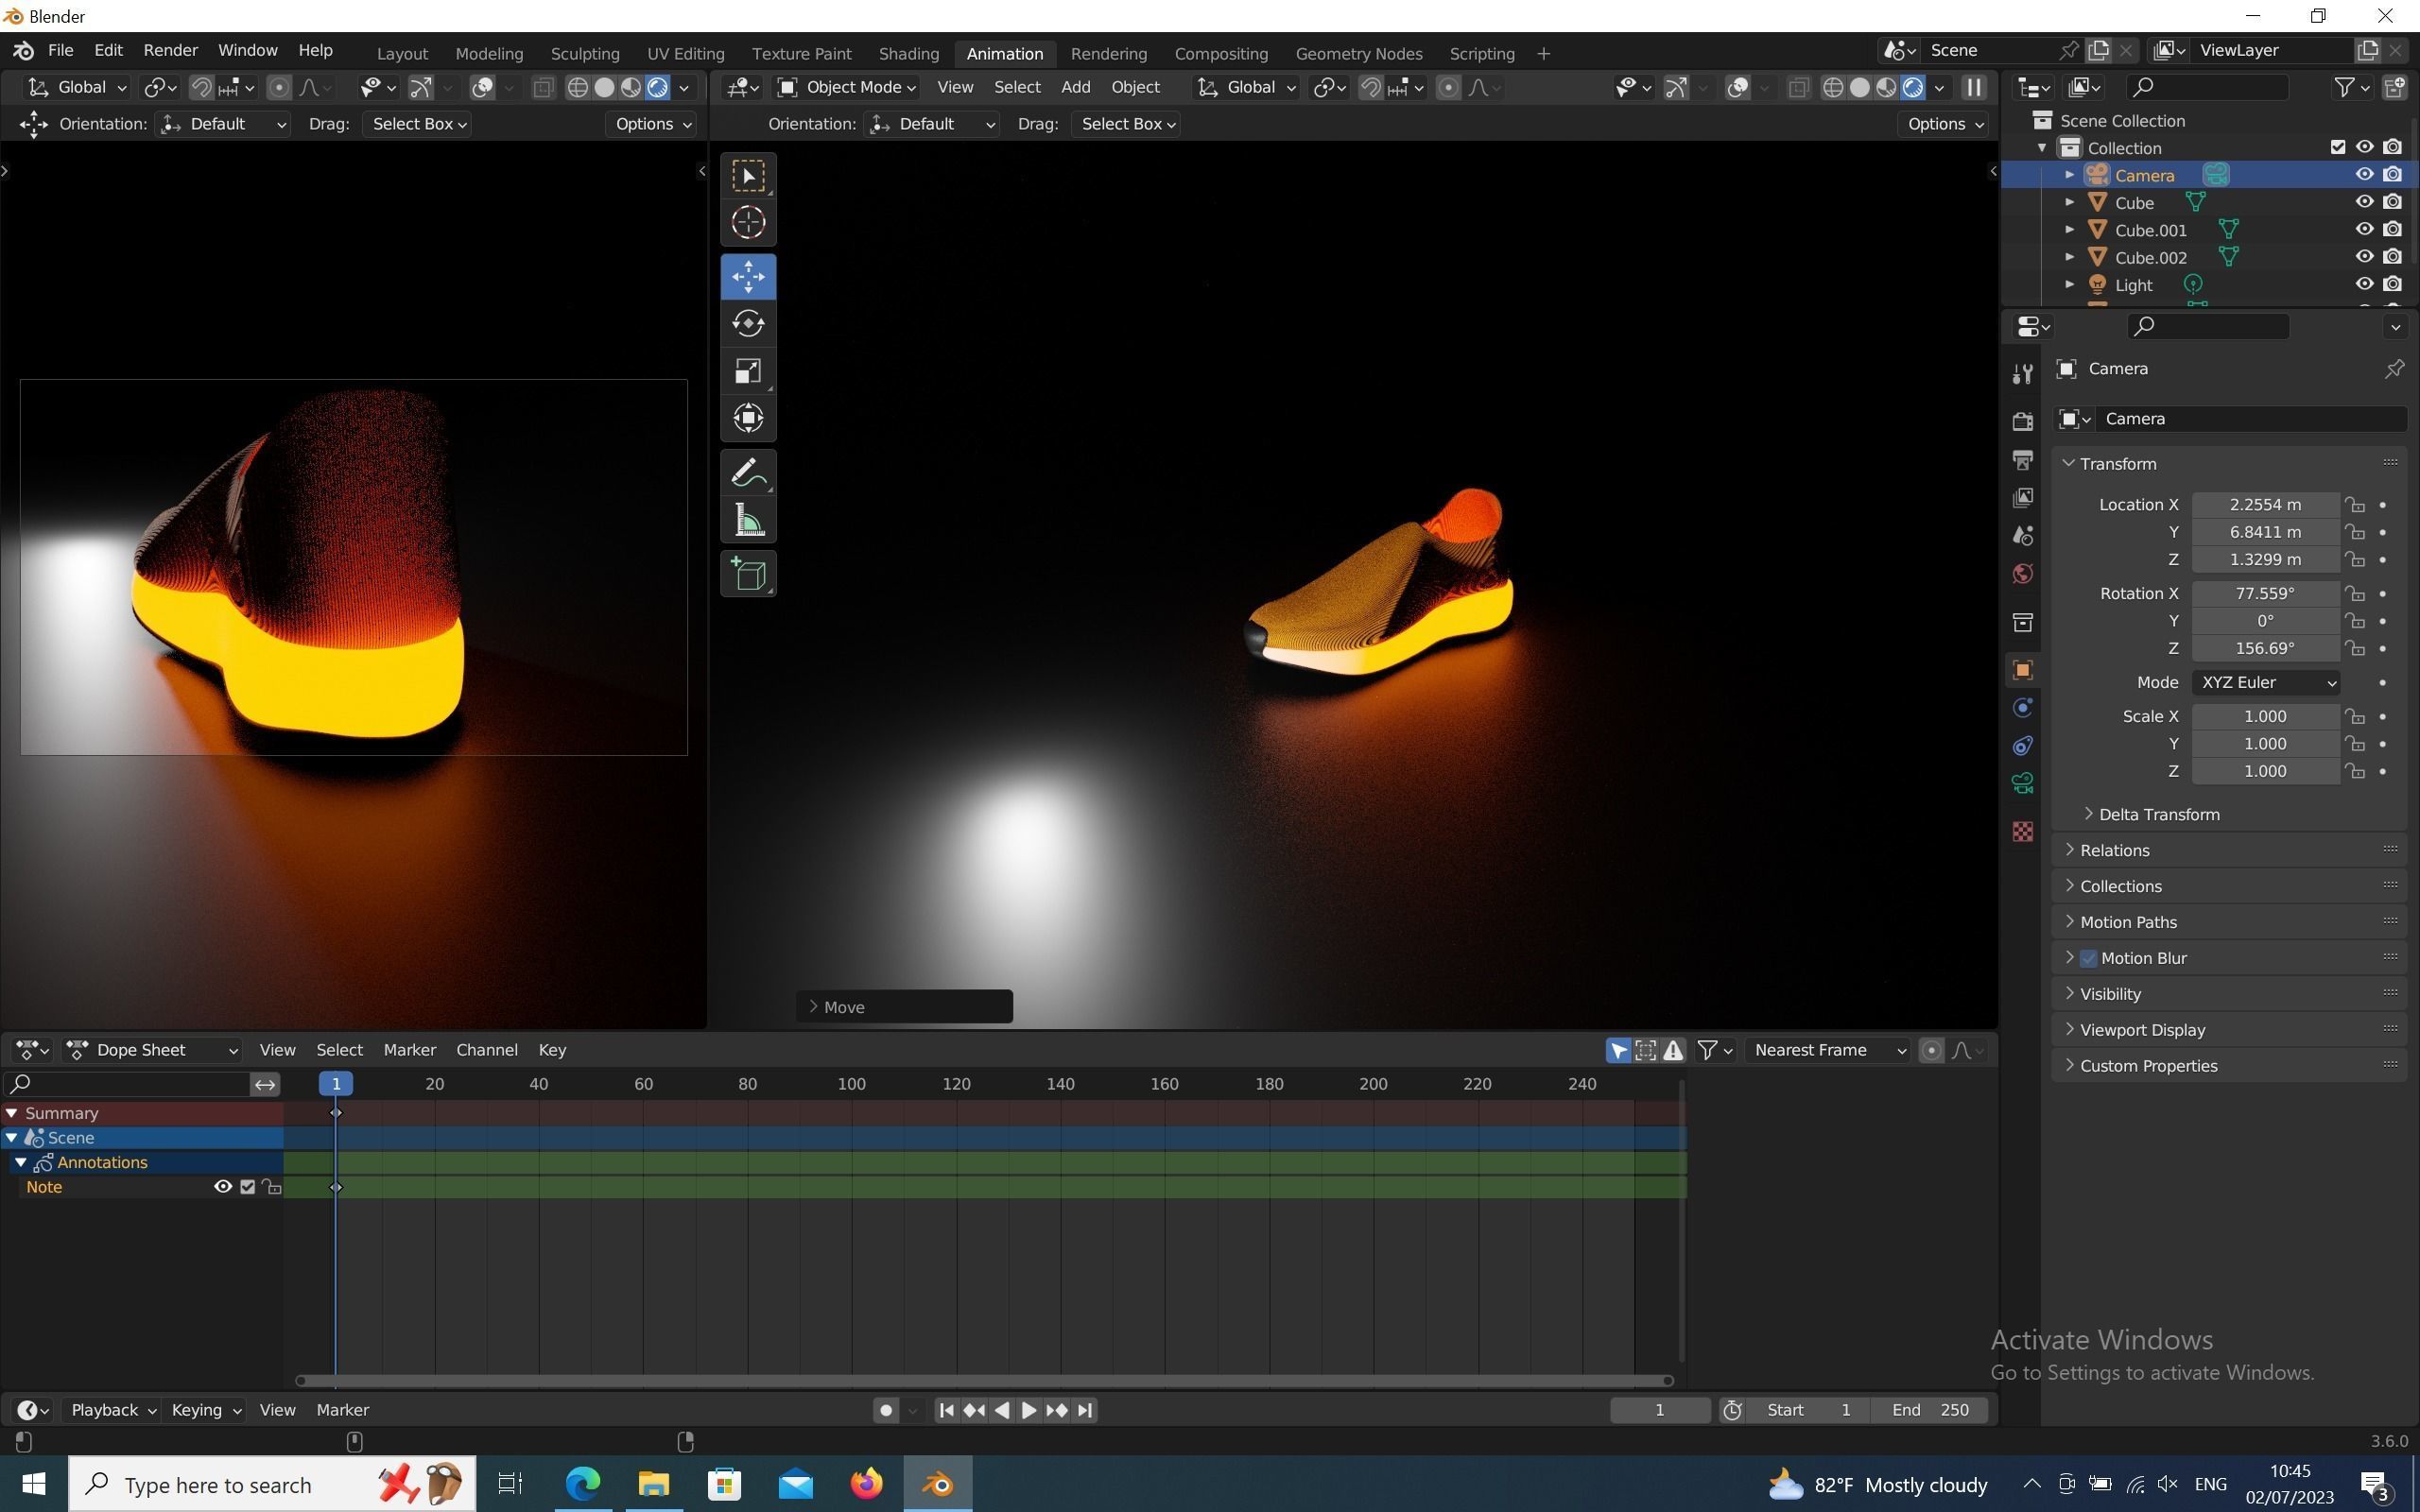This screenshot has width=2420, height=1512.
Task: Open the Keying popover in timeline
Action: click(x=205, y=1410)
